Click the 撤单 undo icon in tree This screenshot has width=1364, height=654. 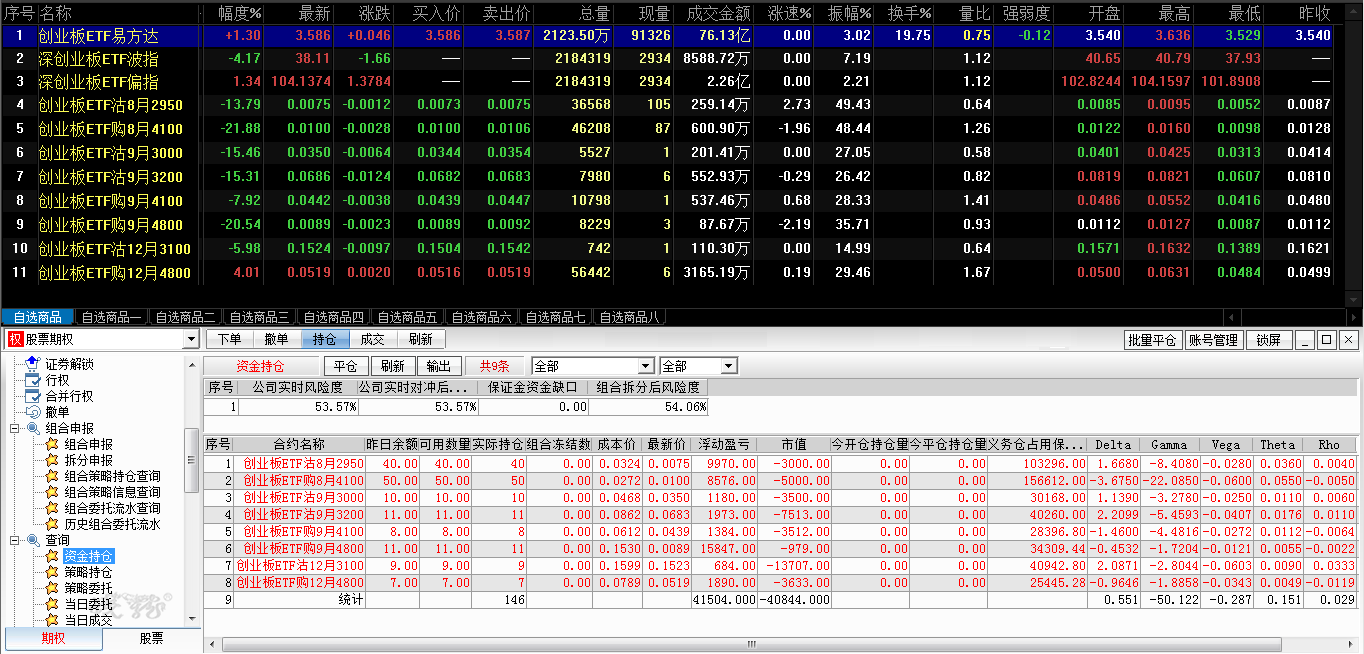pyautogui.click(x=33, y=412)
